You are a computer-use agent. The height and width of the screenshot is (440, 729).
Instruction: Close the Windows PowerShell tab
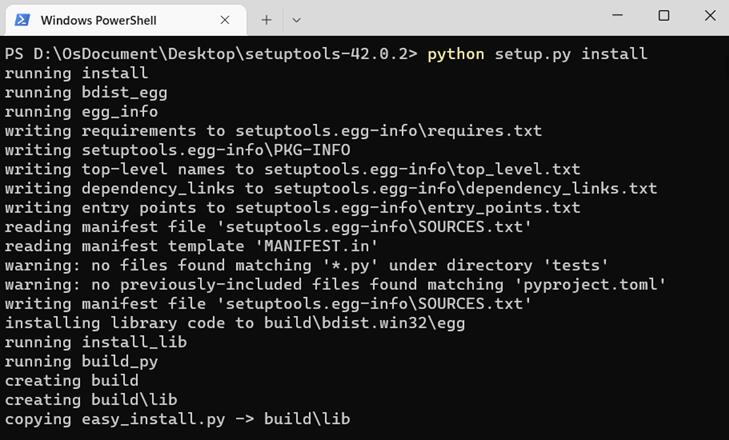coord(225,19)
